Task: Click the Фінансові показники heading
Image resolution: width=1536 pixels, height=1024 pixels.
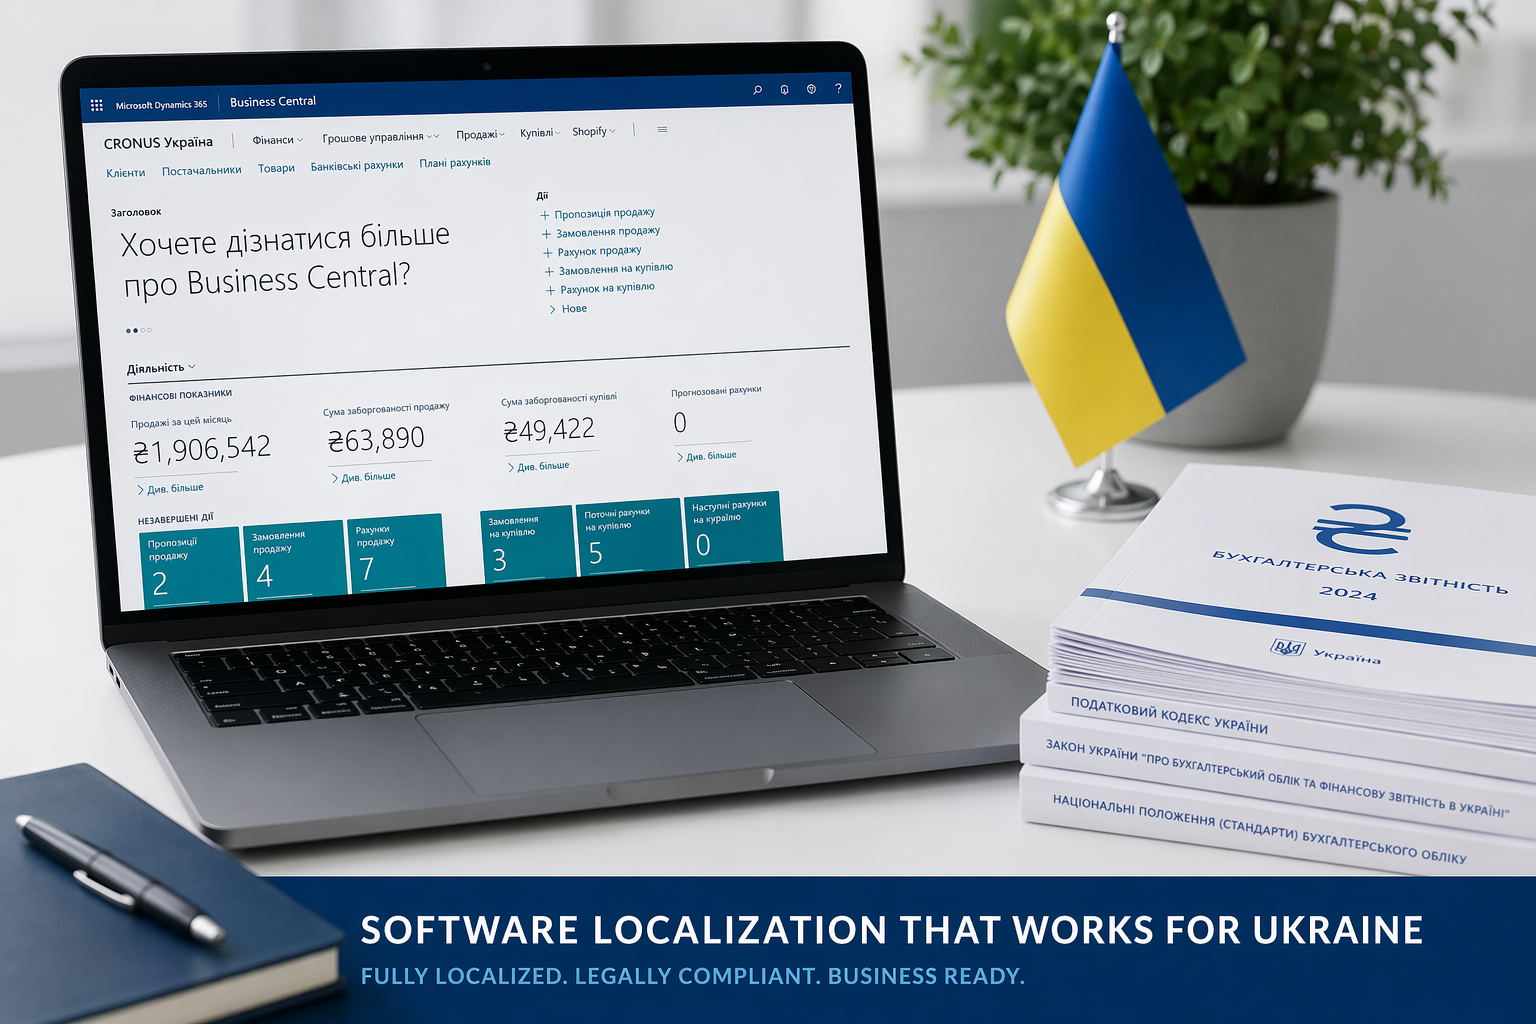Action: click(180, 396)
